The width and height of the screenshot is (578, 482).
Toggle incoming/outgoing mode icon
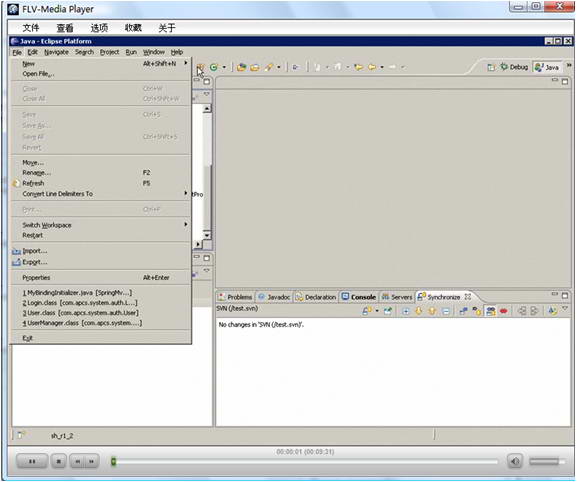491,311
